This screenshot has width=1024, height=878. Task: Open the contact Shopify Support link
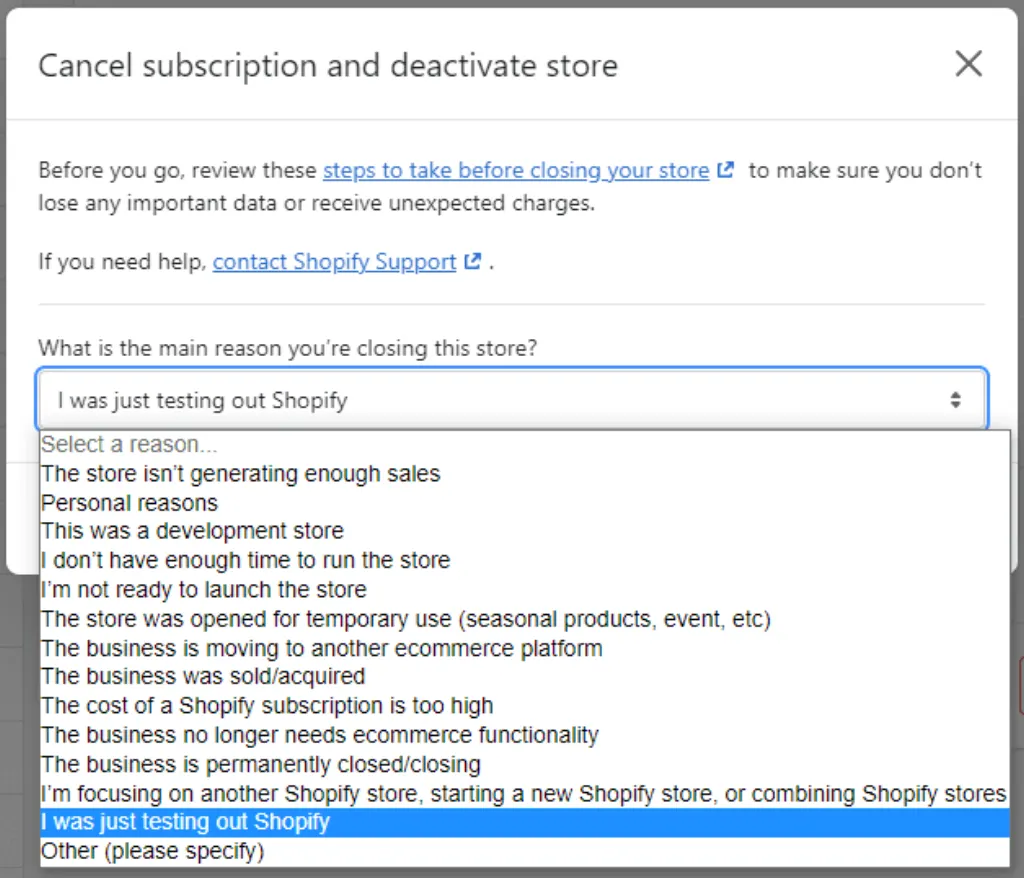pyautogui.click(x=334, y=262)
